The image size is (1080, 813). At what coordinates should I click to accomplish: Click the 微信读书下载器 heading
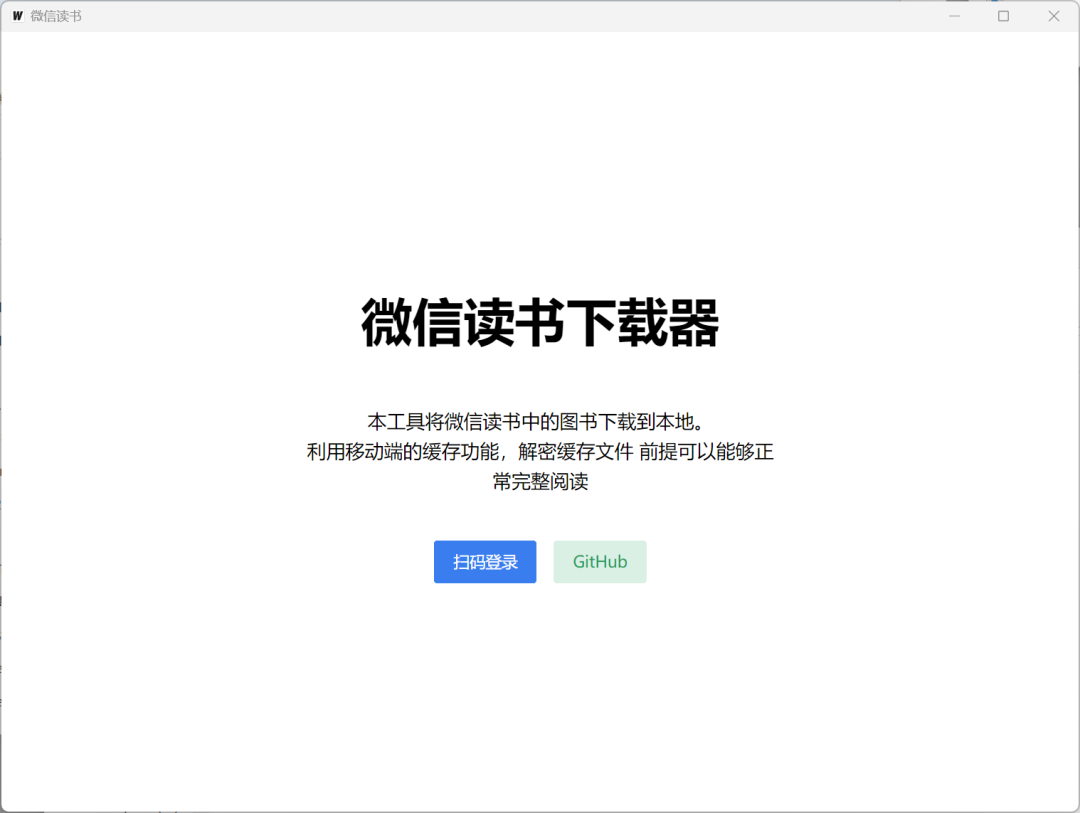point(540,322)
